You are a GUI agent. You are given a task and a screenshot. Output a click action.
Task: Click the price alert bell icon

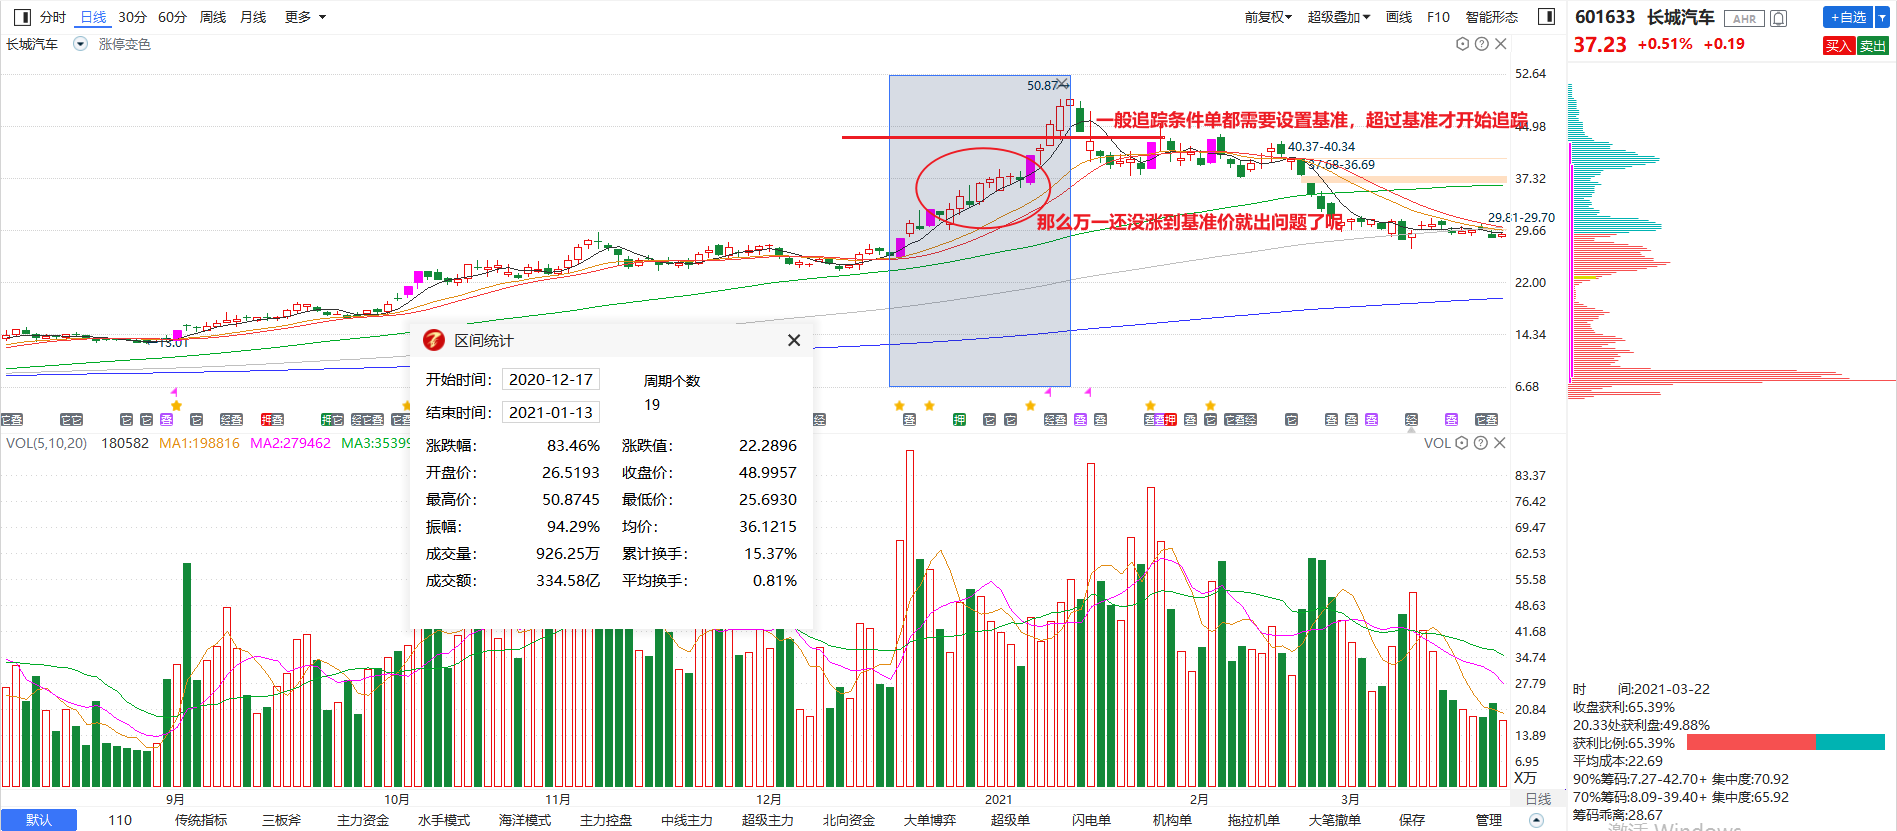point(1779,18)
